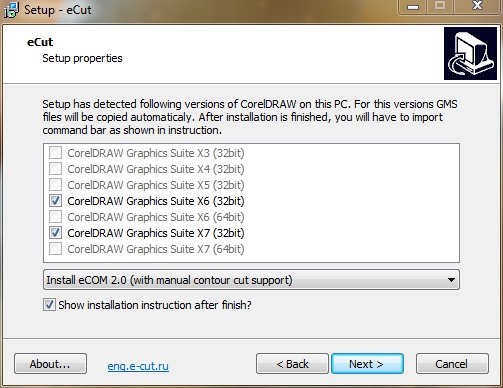Go back to the previous setup step
Screen dimensions: 503x388
292,364
